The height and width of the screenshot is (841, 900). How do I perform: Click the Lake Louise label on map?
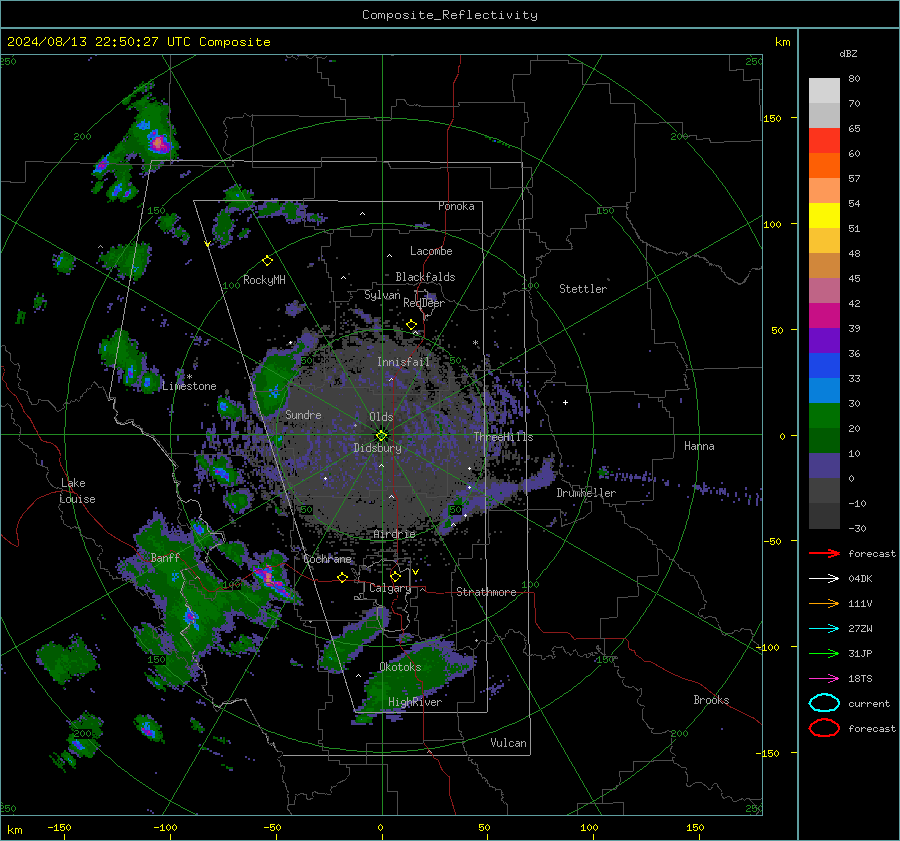(x=77, y=491)
